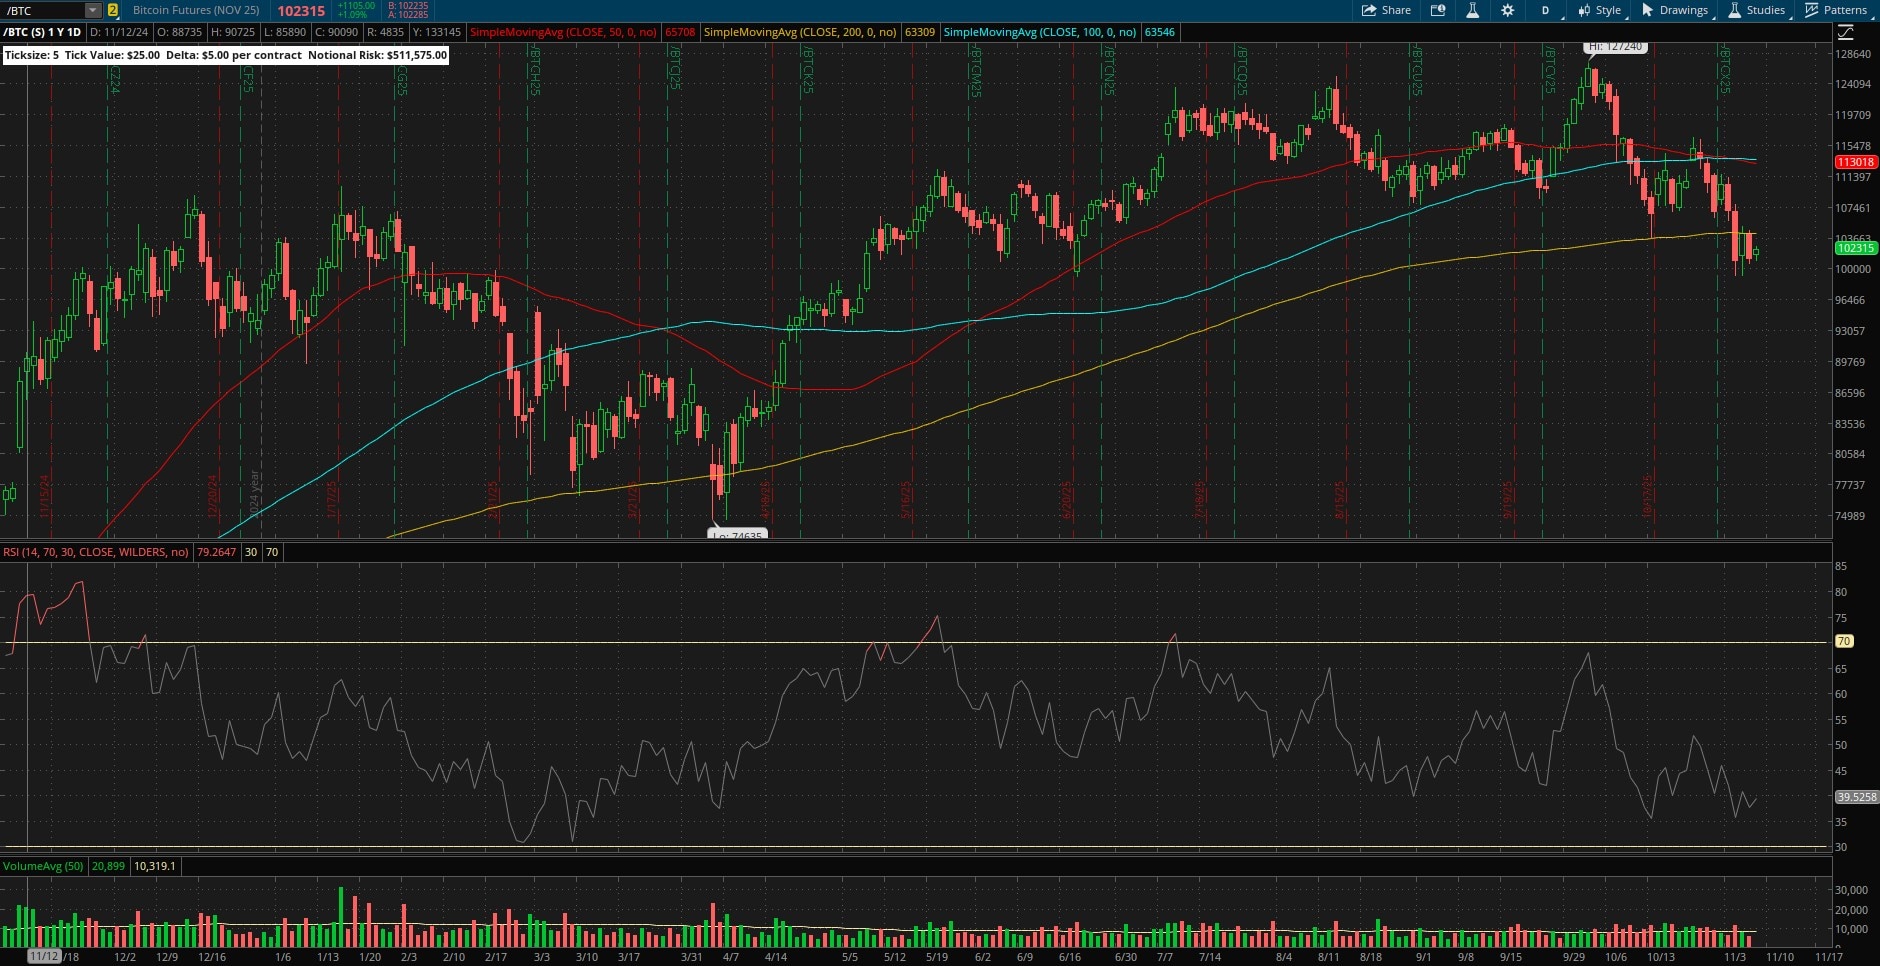Viewport: 1880px width, 966px height.
Task: Click the flask Edit Studies icon
Action: coord(1472,10)
